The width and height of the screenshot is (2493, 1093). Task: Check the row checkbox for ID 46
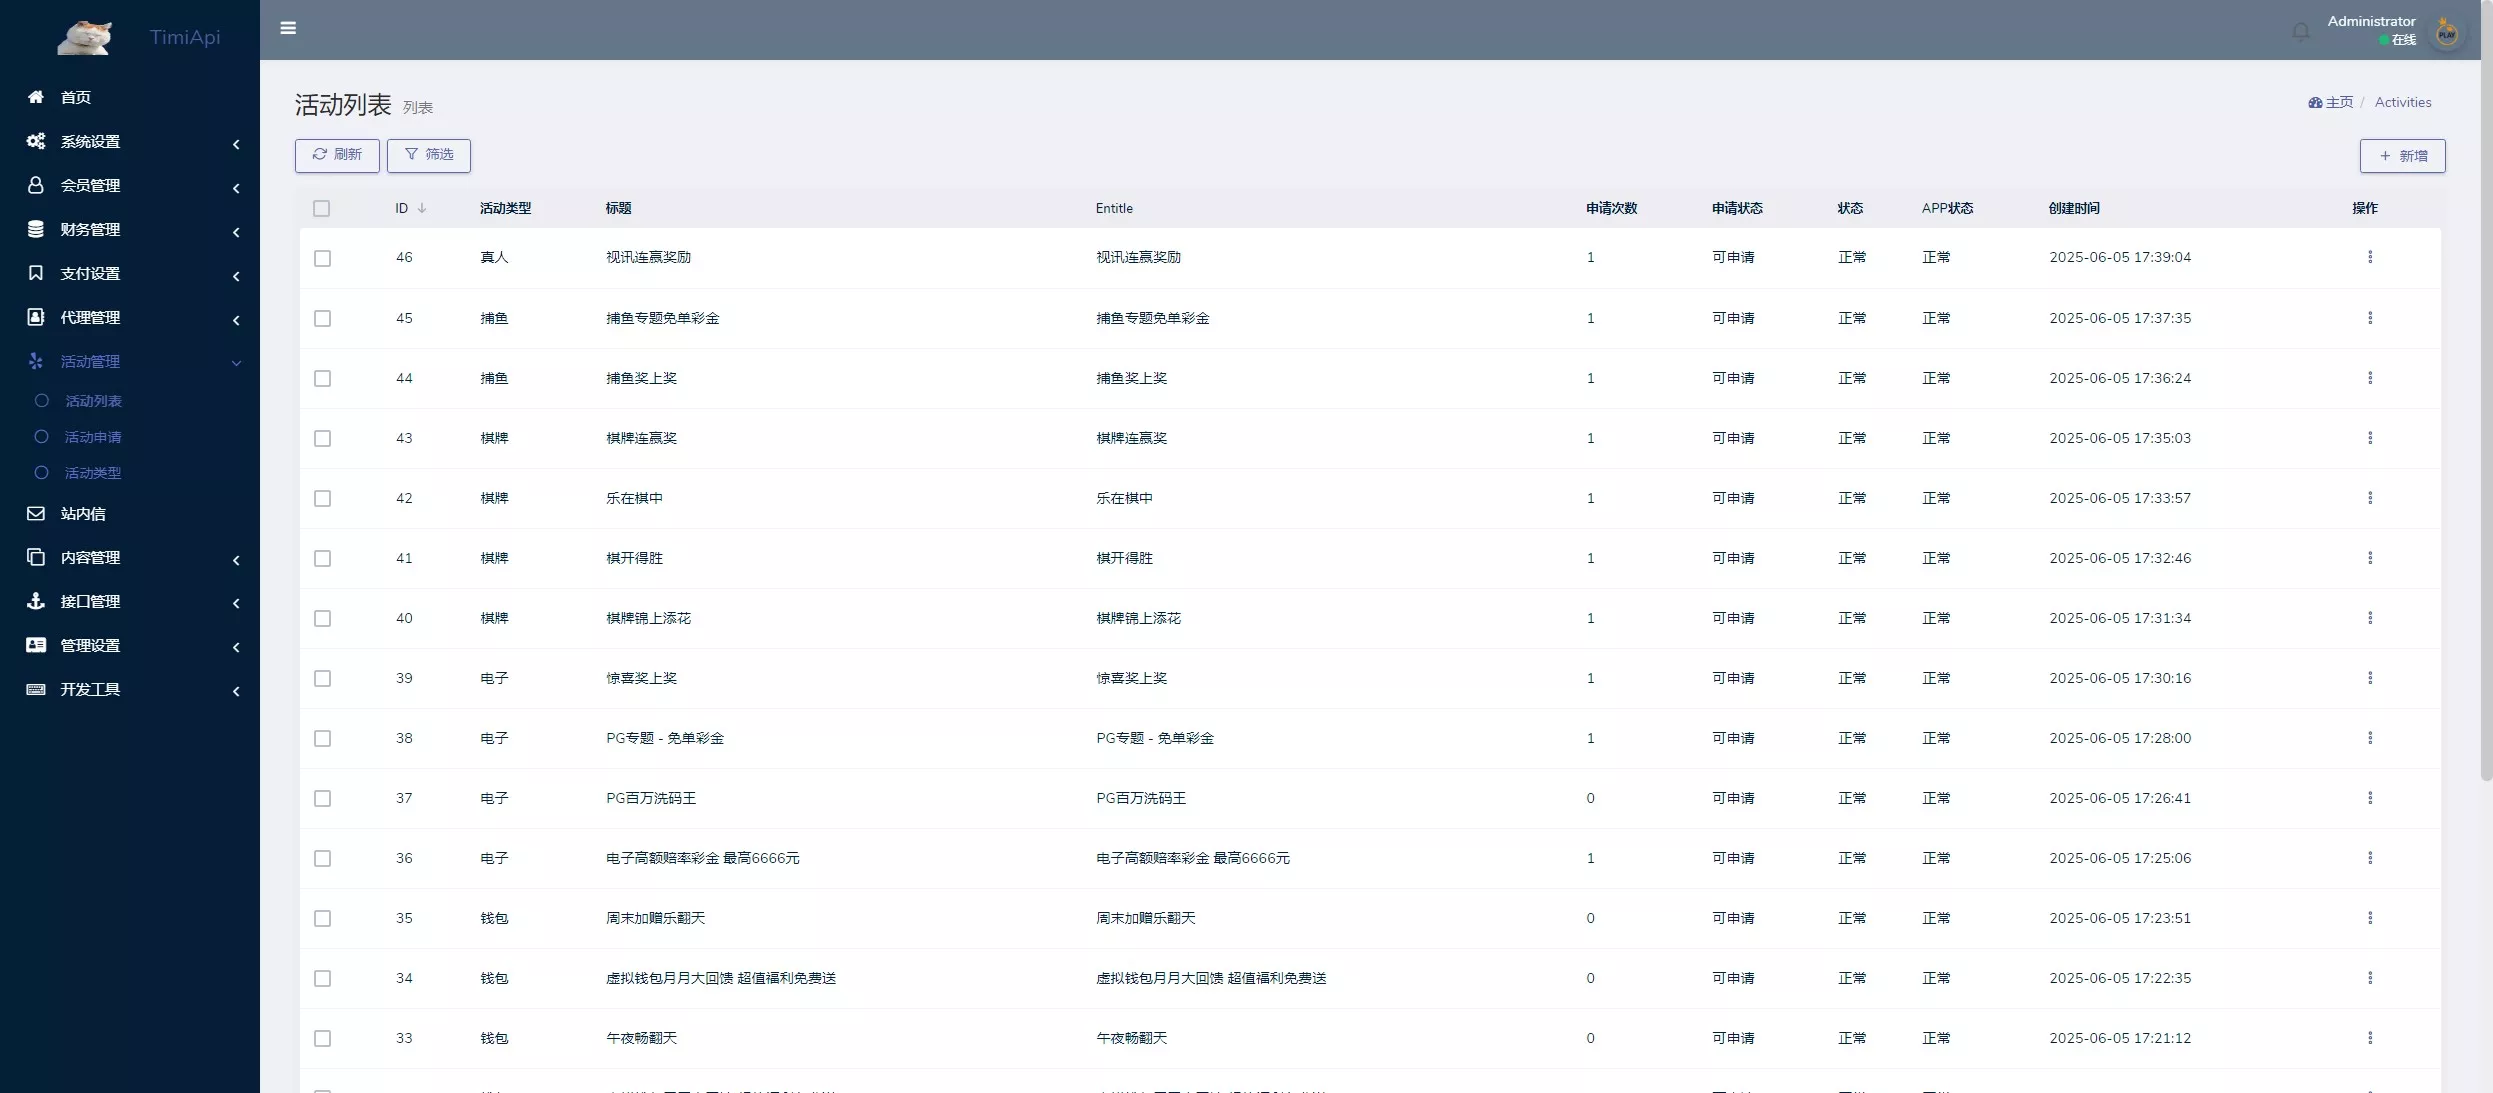322,258
